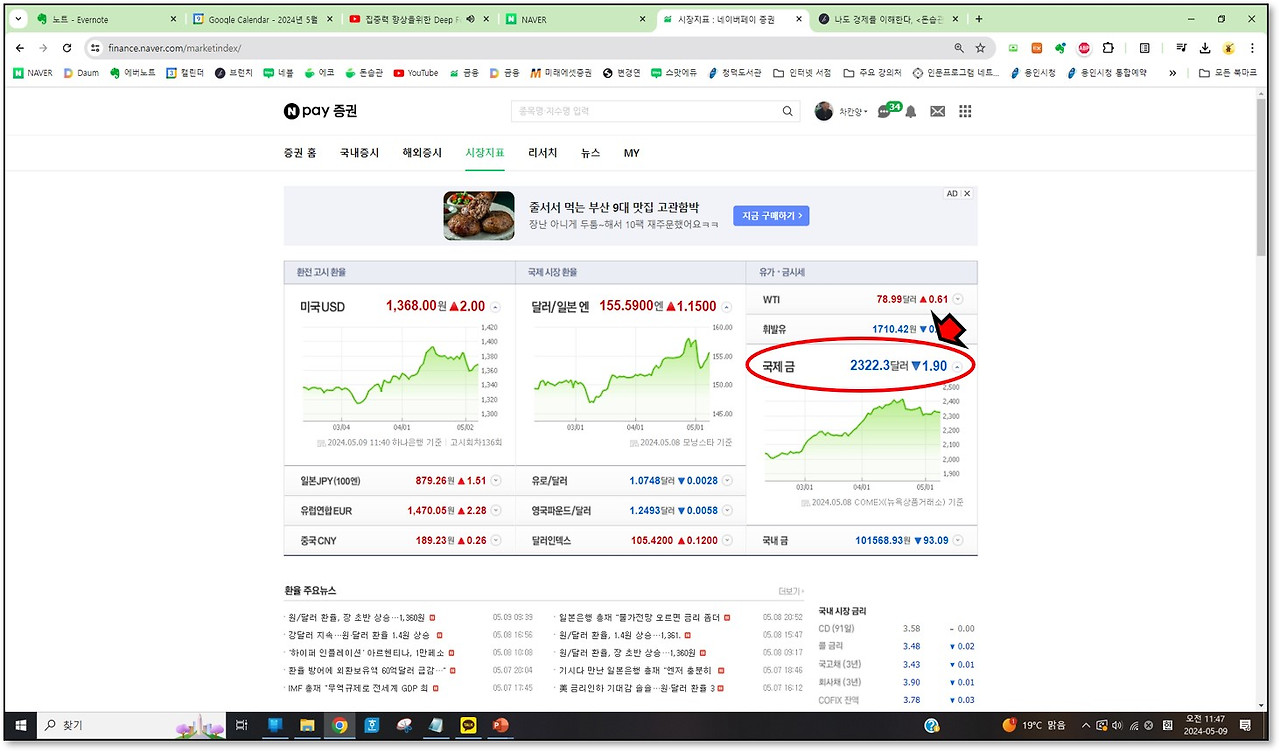Click 더보기 next to 환율 주요뉴스
The image size is (1280, 752).
tap(791, 591)
